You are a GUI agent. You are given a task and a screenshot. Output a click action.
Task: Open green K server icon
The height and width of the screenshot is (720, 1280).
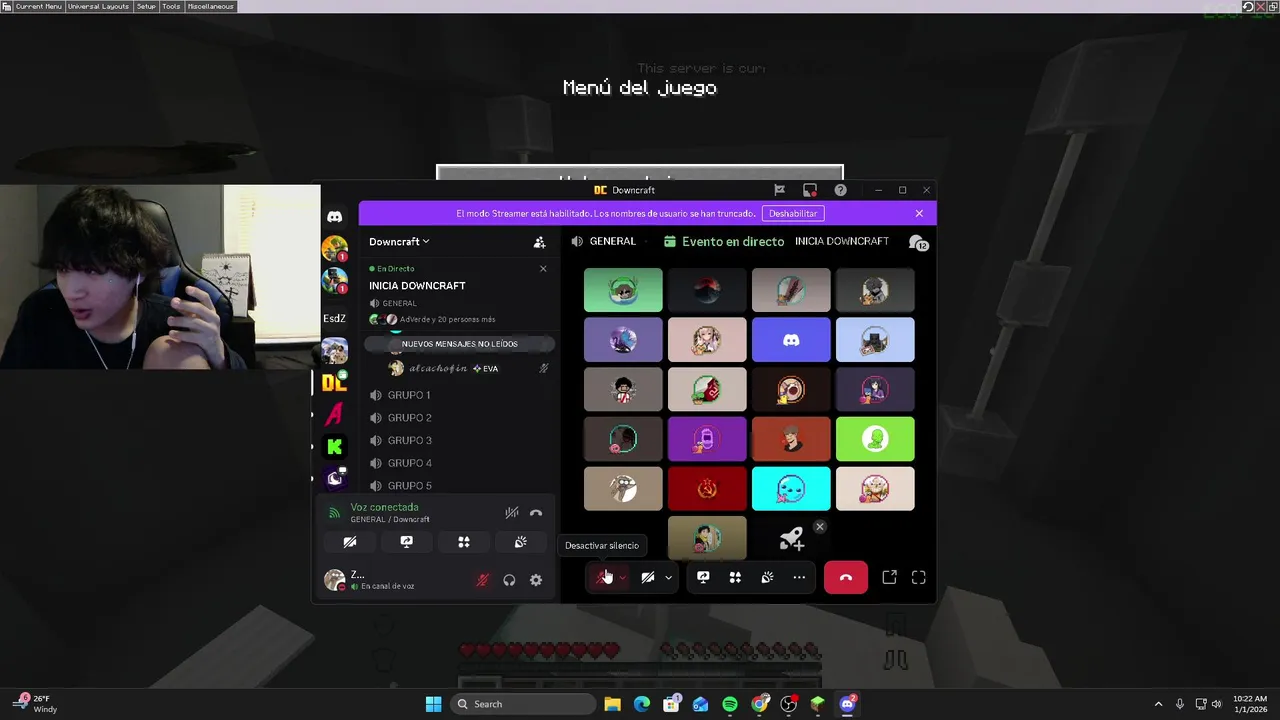[334, 446]
